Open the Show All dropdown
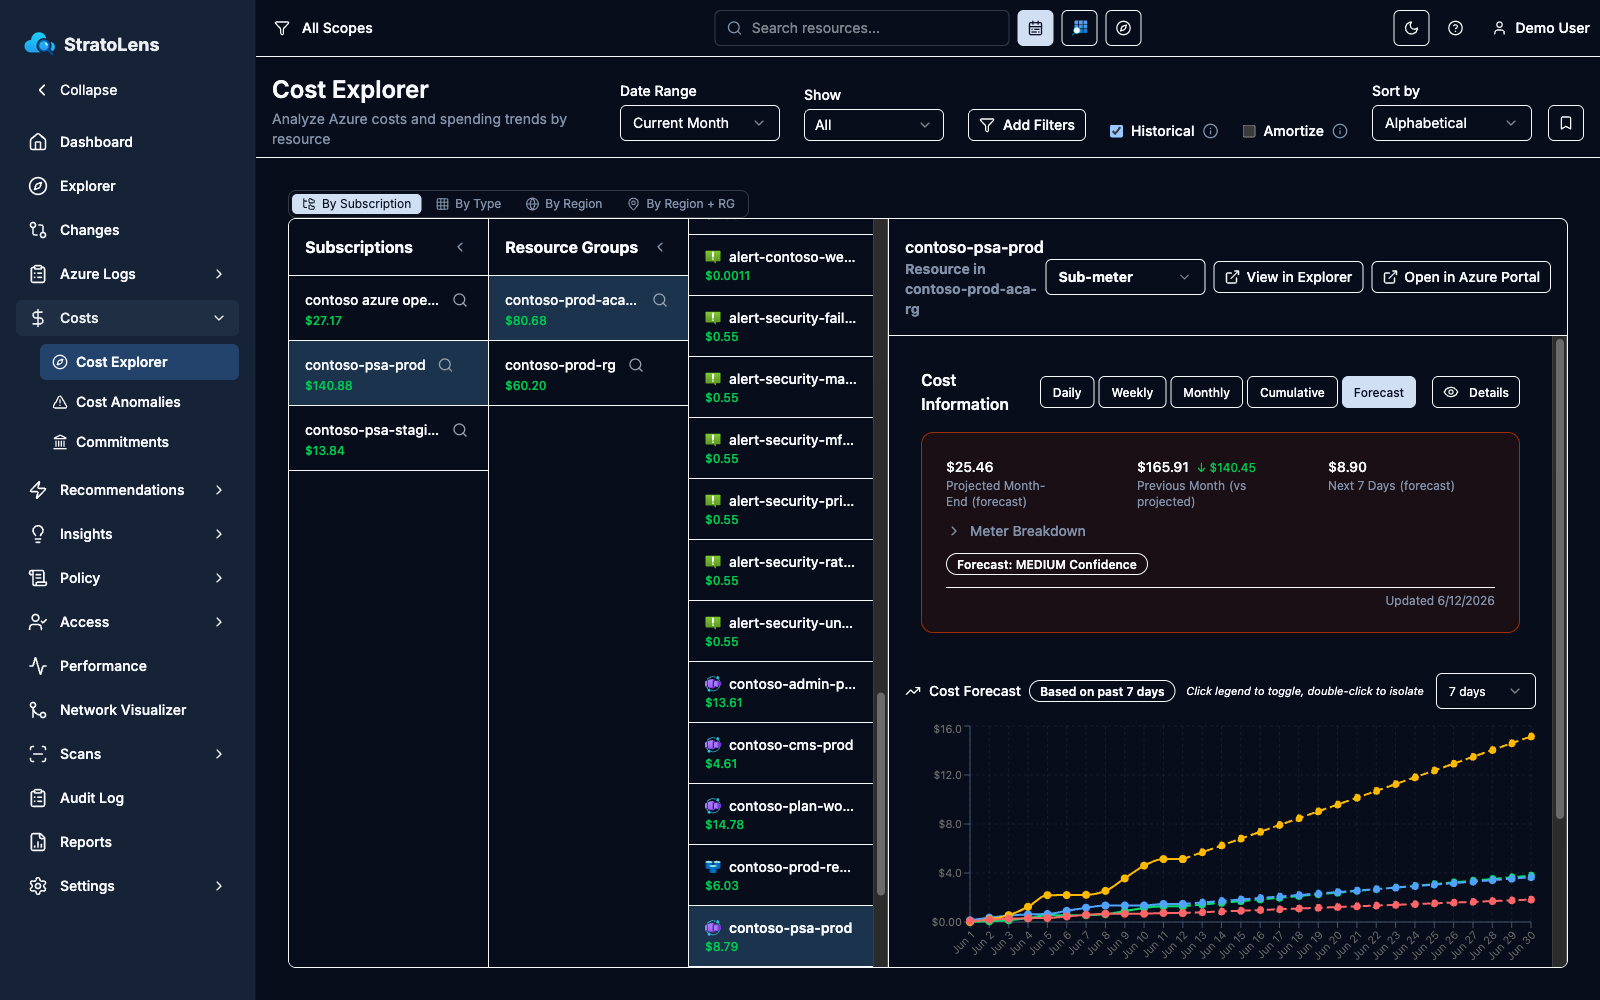Screen dimensions: 1600x1000 click(x=874, y=125)
